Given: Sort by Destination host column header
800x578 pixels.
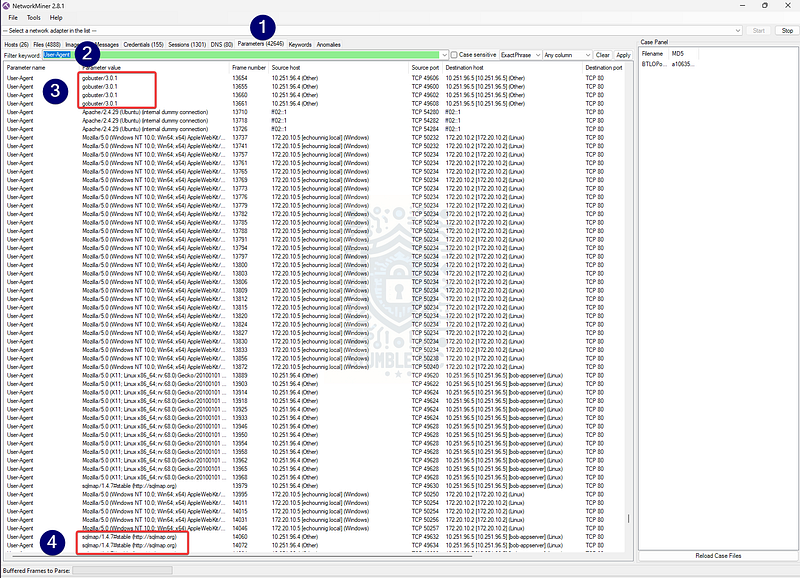Looking at the screenshot, I should 513,67.
